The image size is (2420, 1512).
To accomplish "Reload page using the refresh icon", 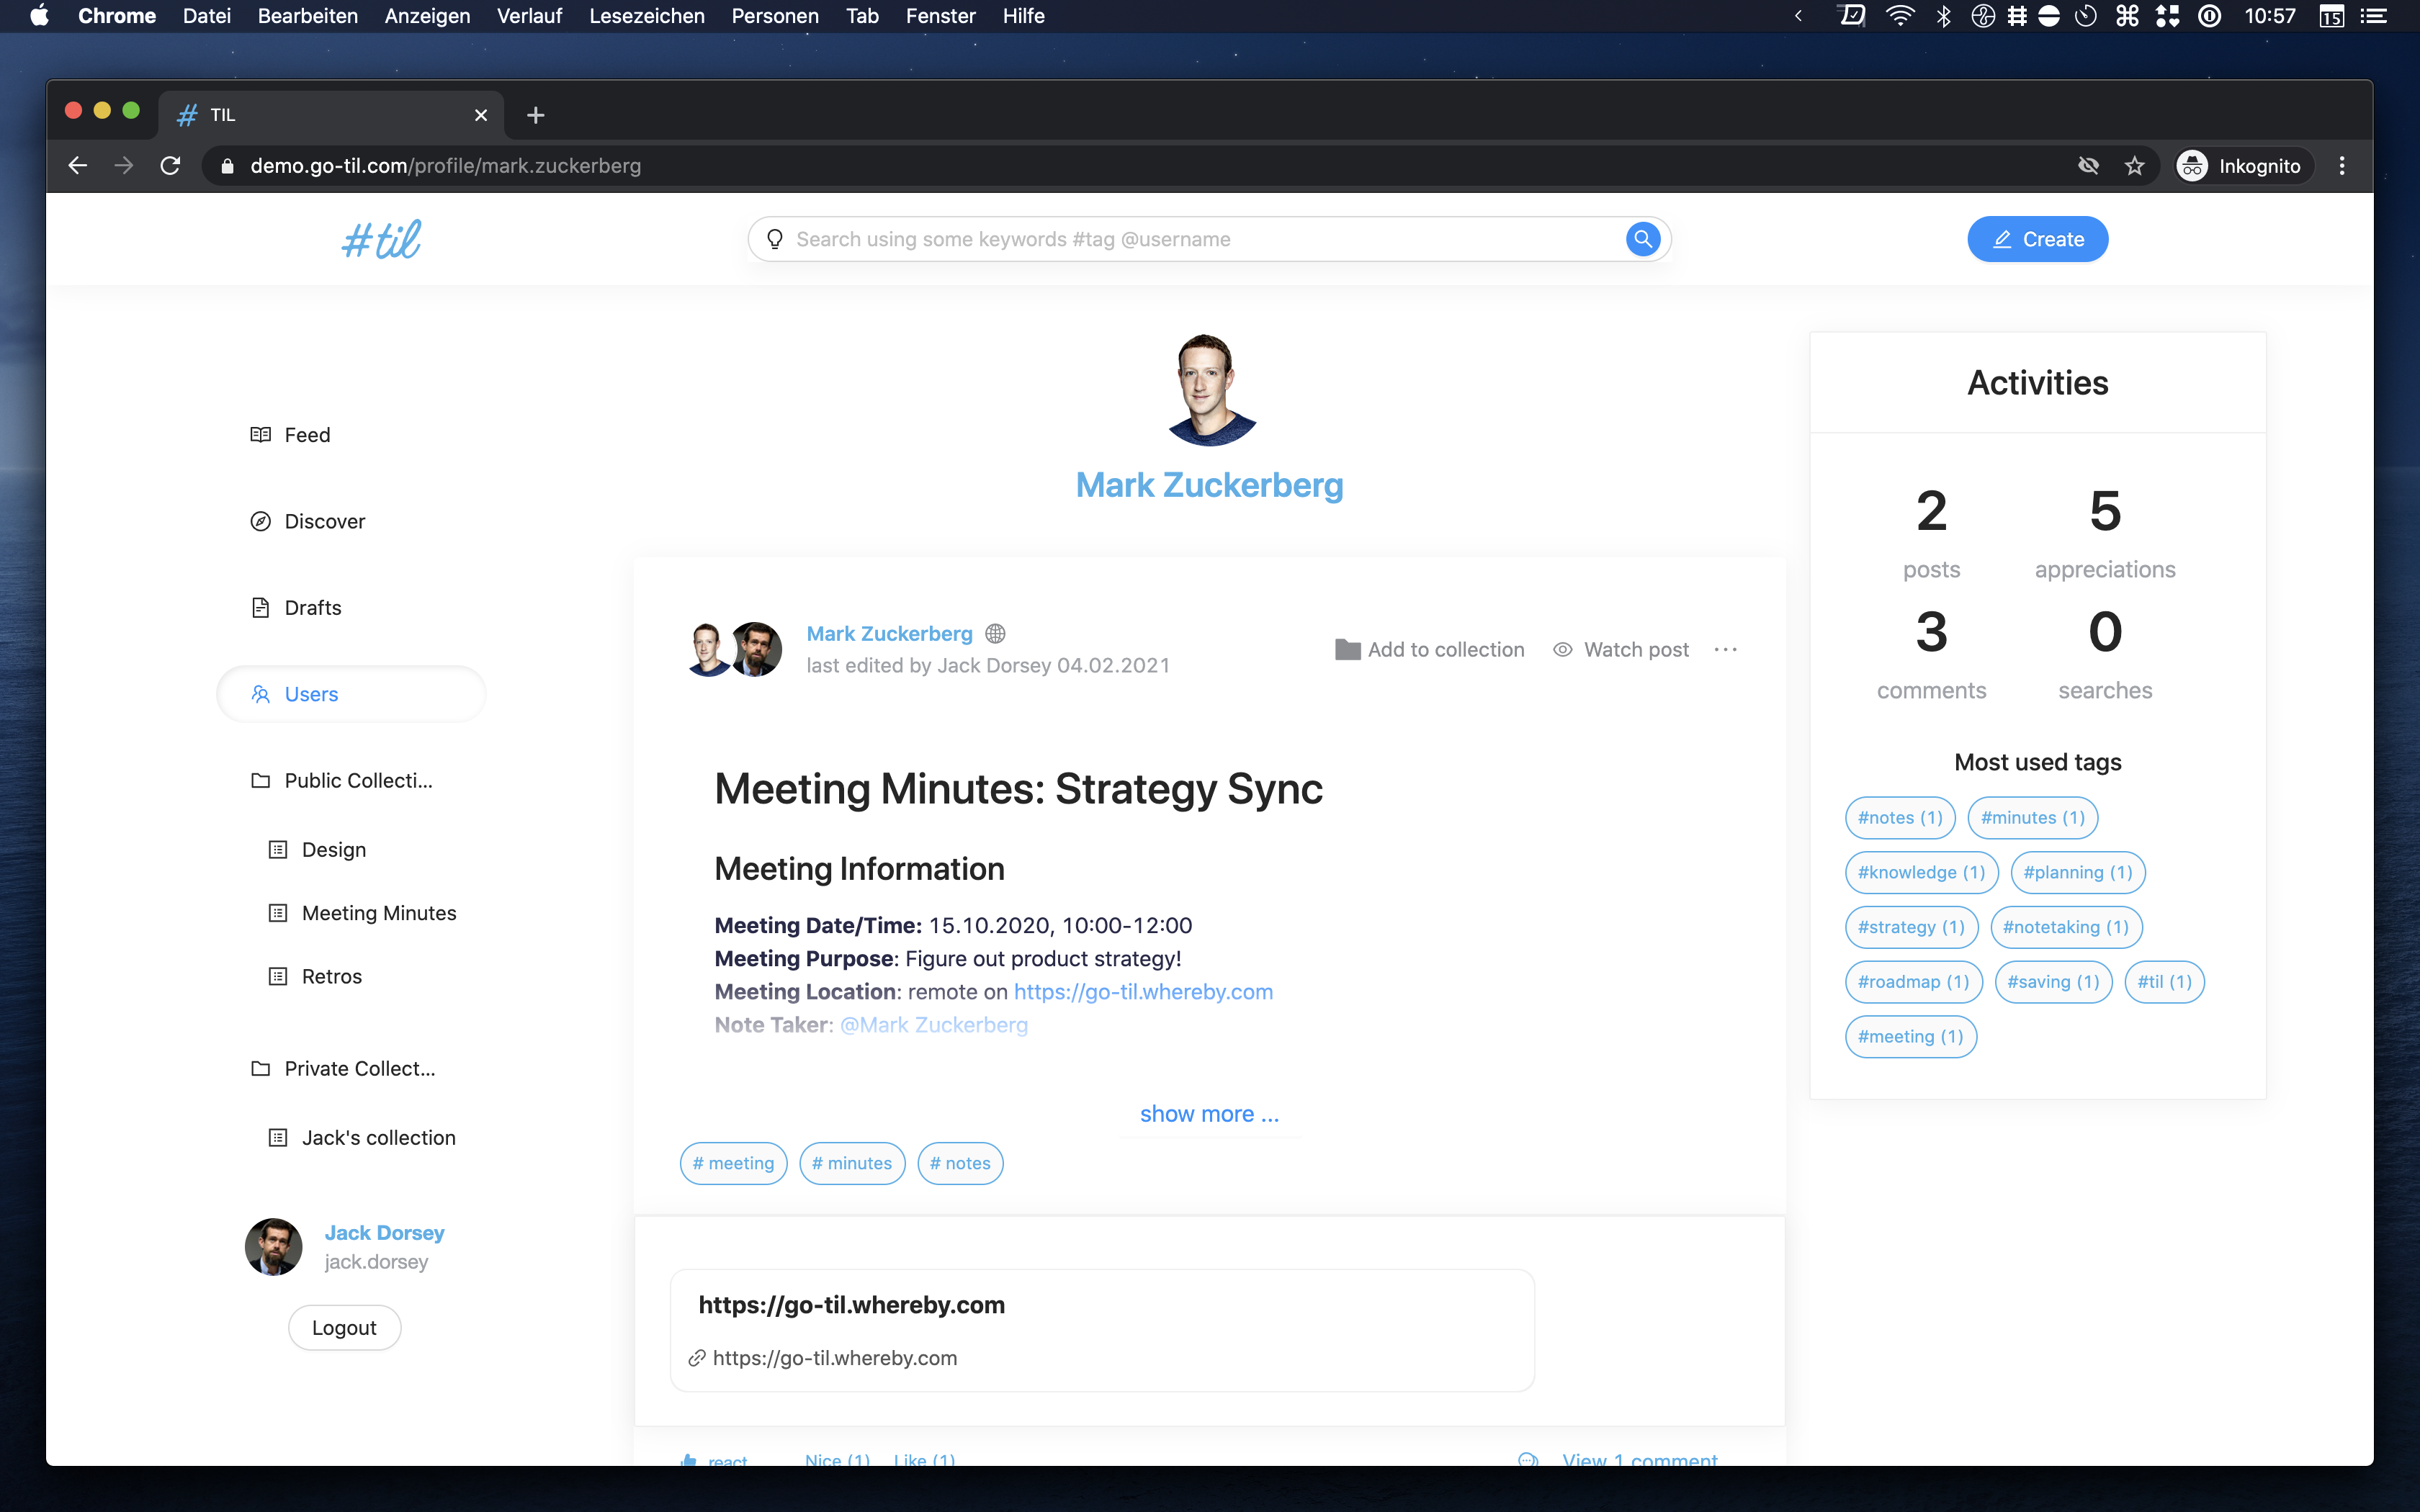I will tap(171, 166).
